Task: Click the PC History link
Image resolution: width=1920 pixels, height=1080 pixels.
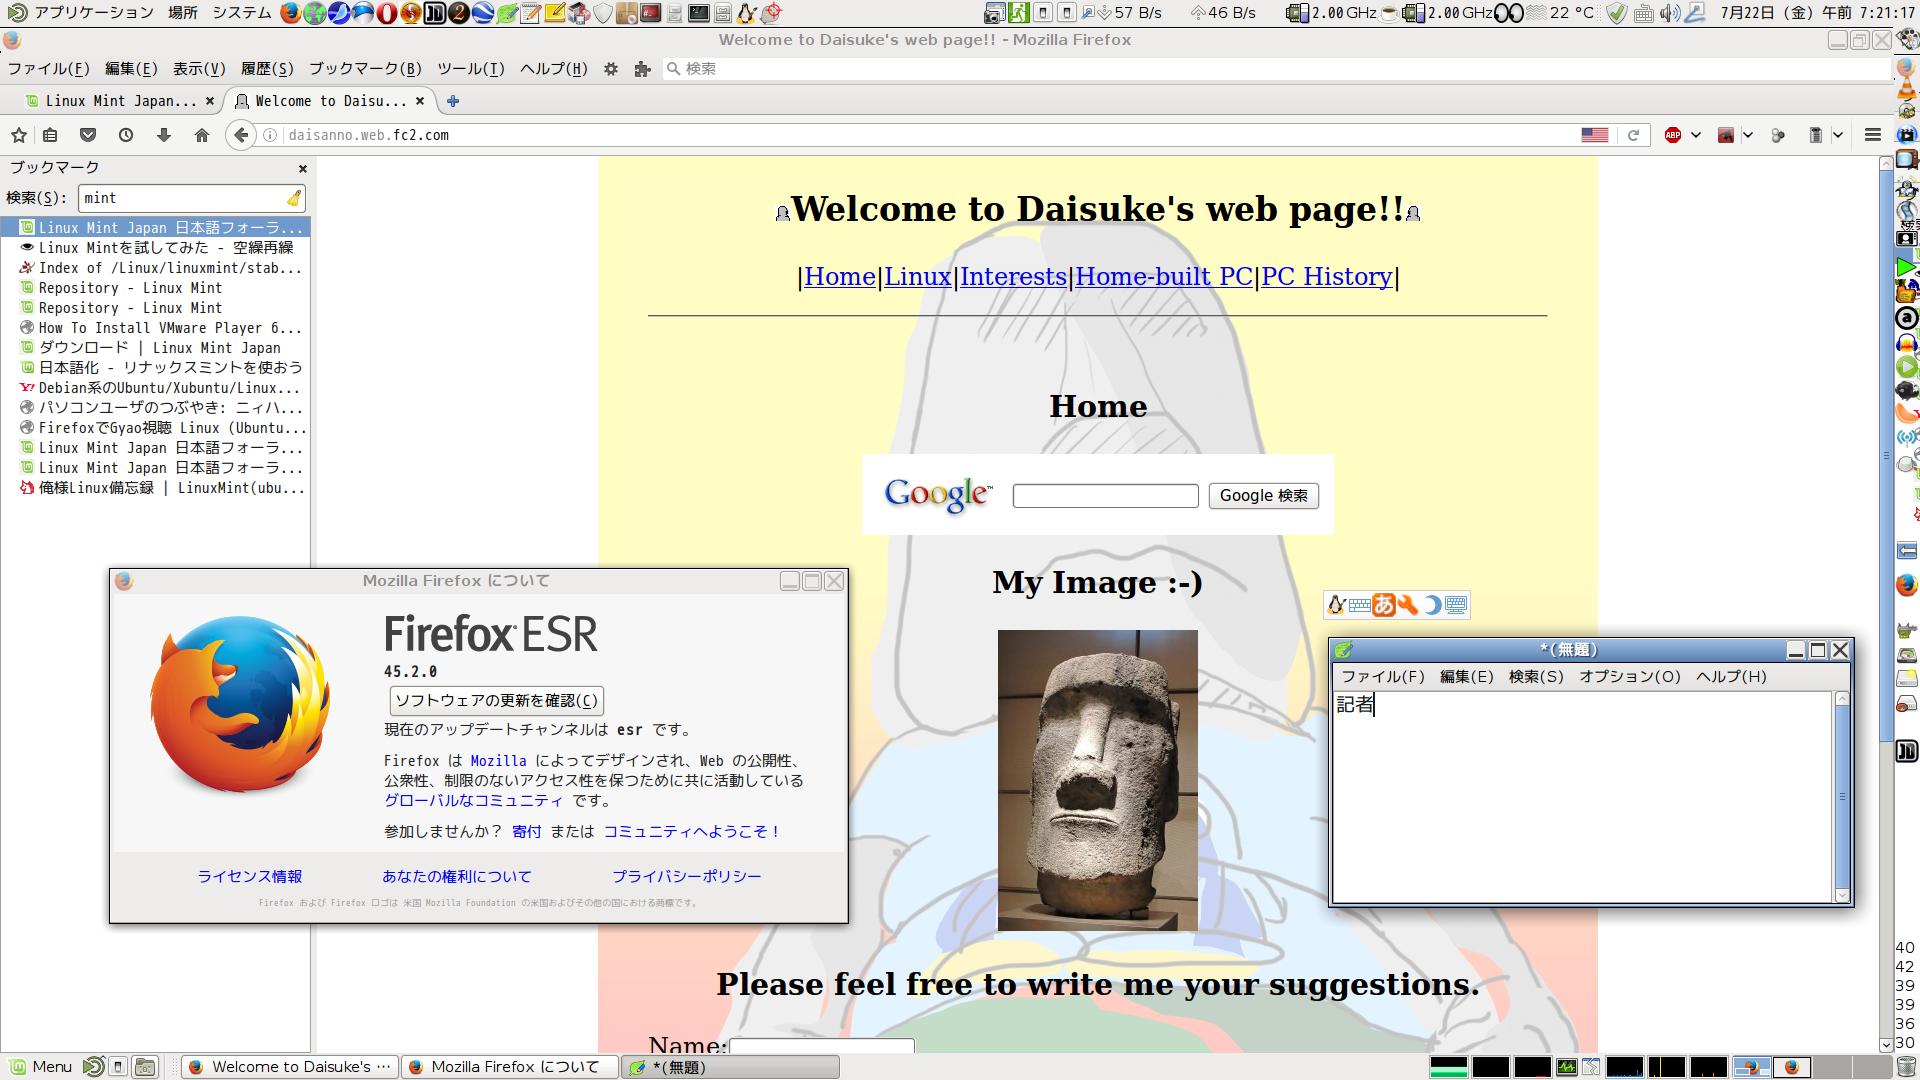Action: 1327,277
